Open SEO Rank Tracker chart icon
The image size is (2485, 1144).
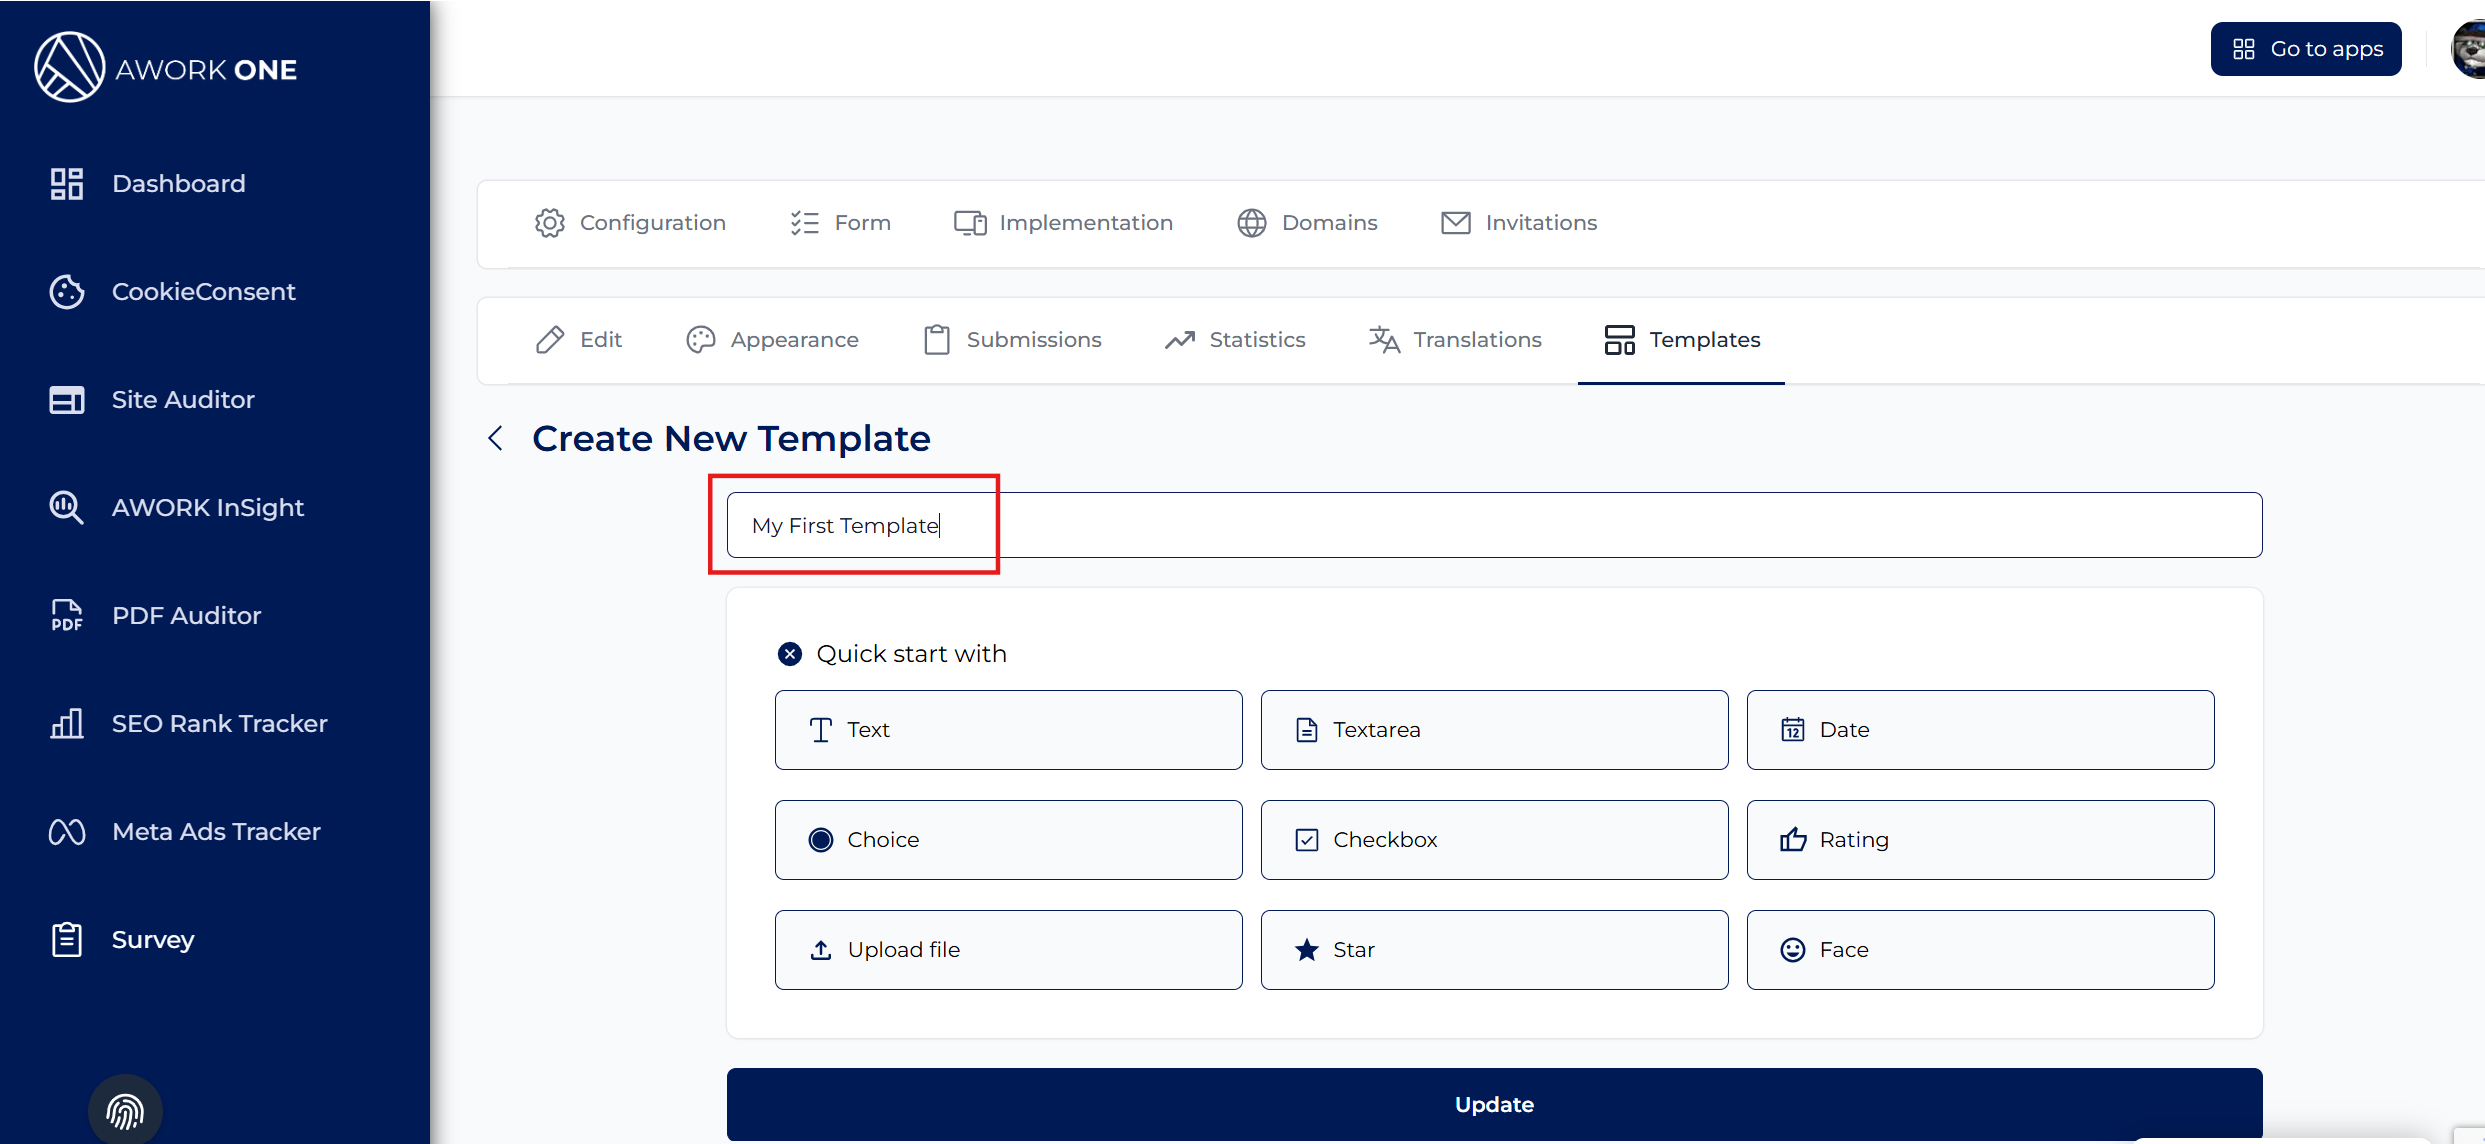(x=67, y=724)
